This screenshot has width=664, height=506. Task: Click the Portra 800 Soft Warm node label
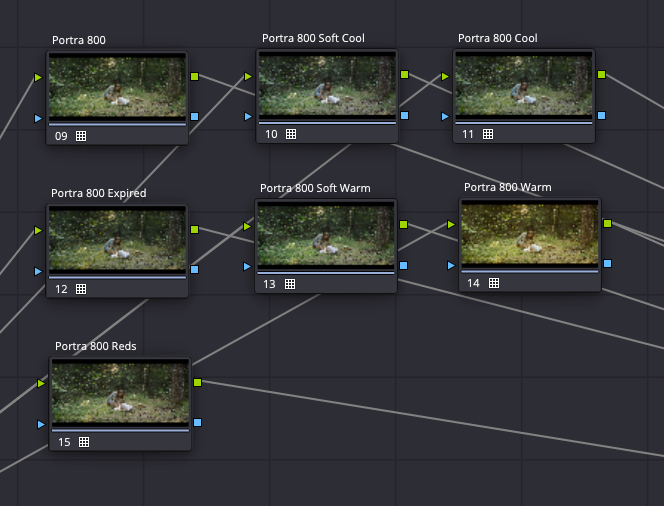(x=315, y=188)
